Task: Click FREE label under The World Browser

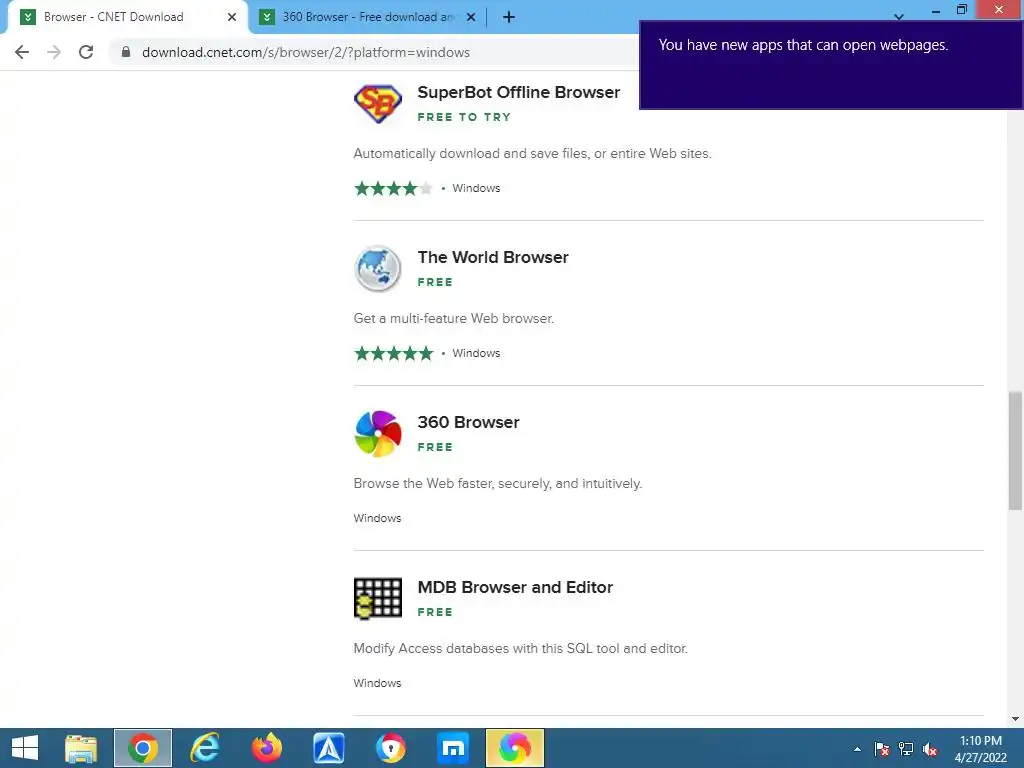Action: 435,282
